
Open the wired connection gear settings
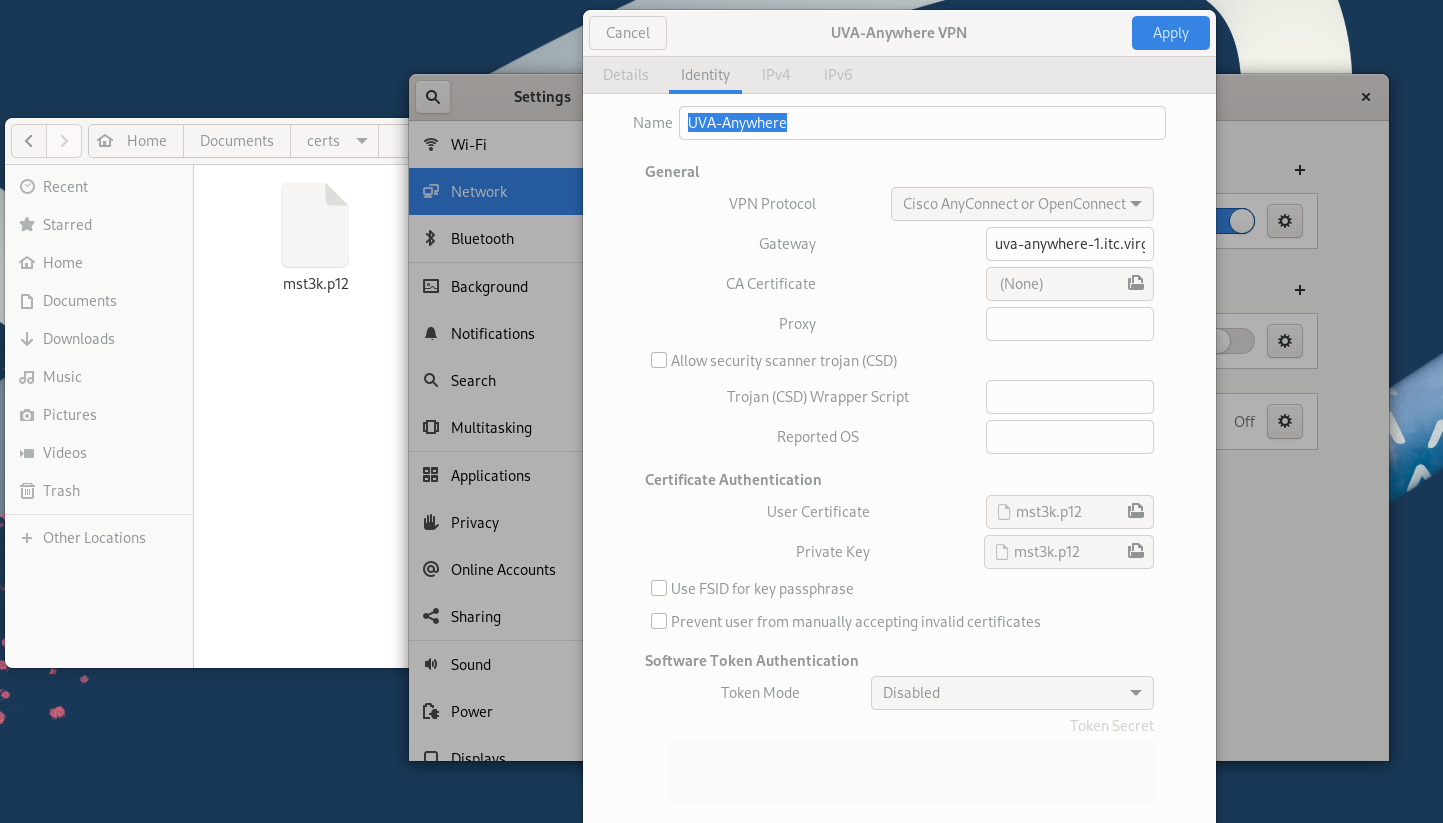(x=1284, y=221)
